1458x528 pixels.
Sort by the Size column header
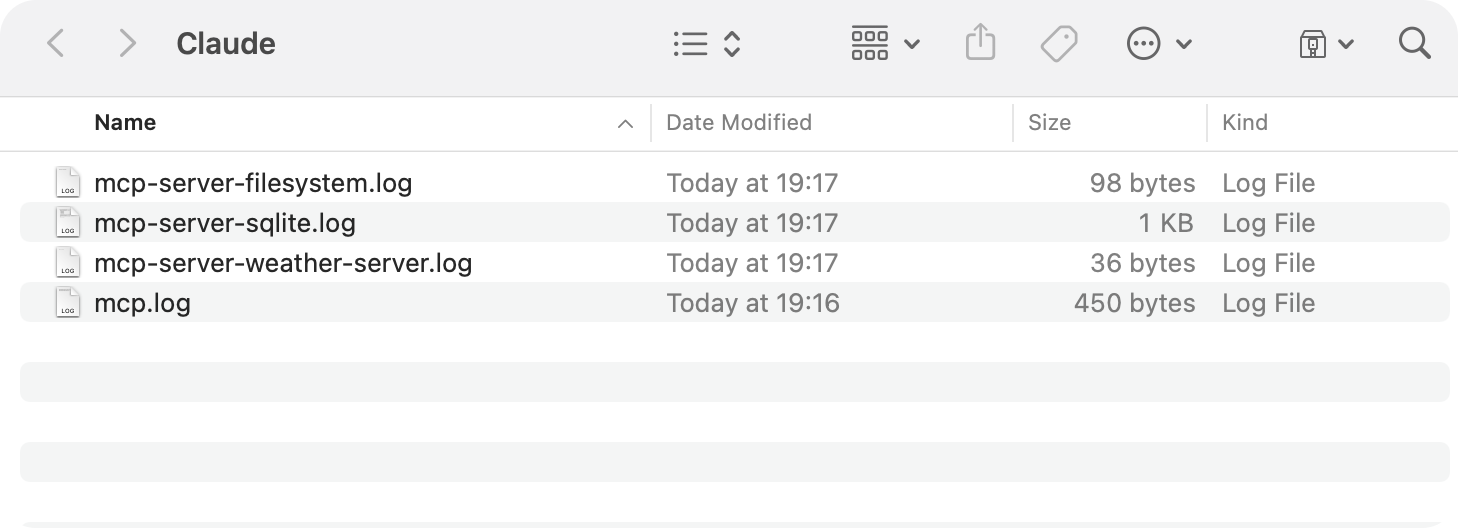pyautogui.click(x=1049, y=123)
